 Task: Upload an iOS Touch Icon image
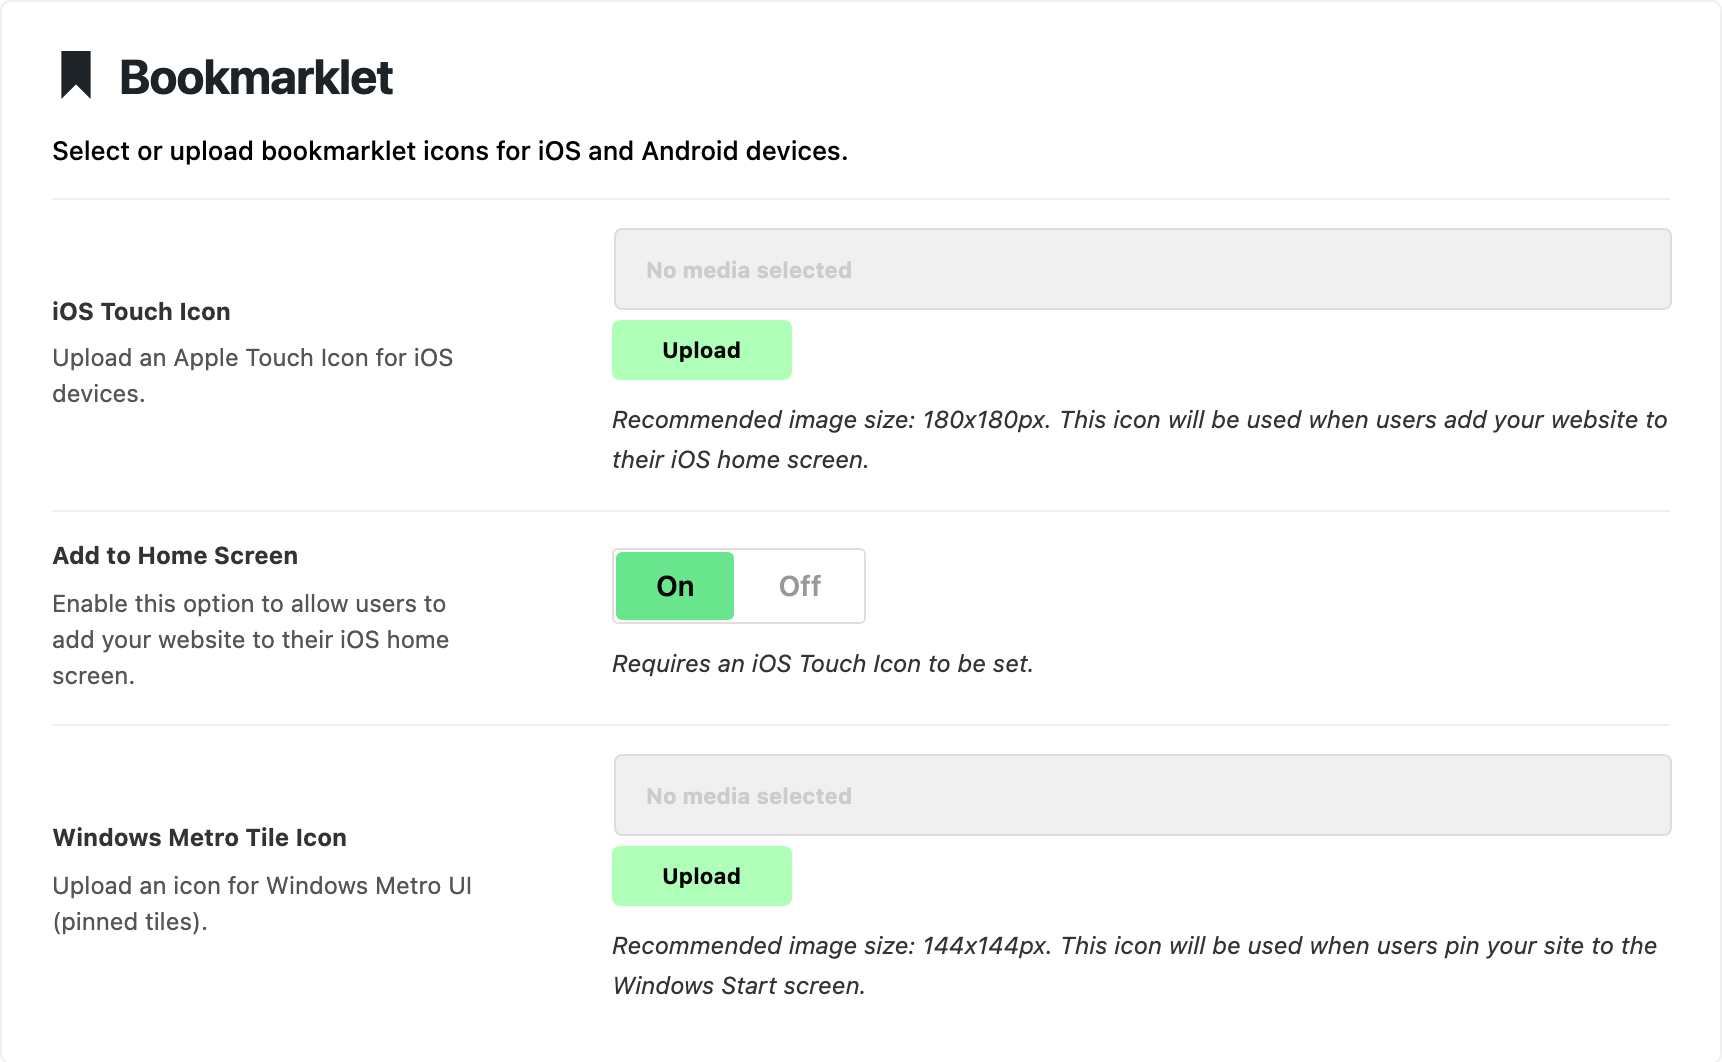pos(701,350)
